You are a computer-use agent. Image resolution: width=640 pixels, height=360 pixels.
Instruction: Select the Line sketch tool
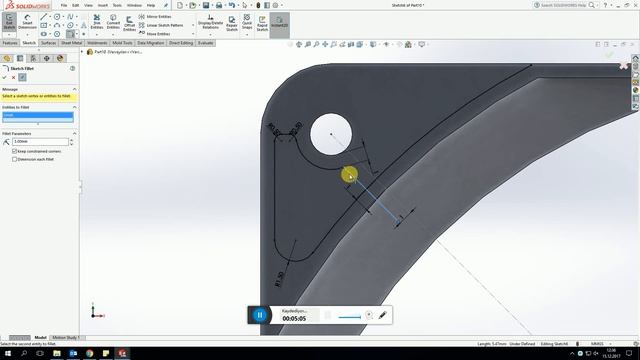tap(44, 17)
